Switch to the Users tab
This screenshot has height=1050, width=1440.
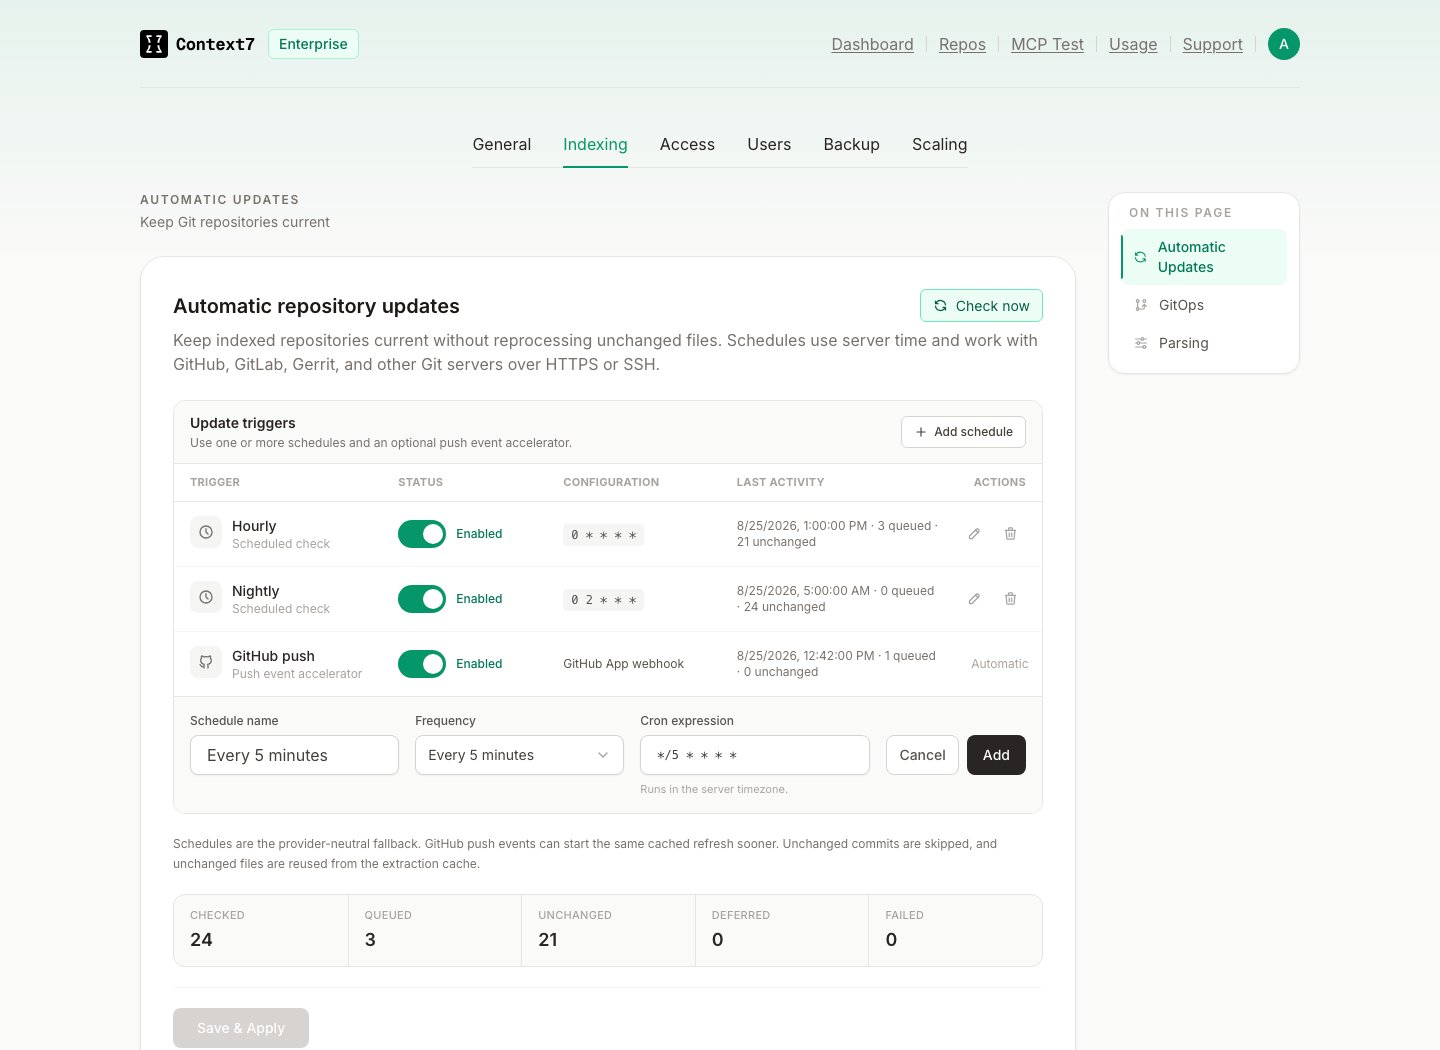769,144
